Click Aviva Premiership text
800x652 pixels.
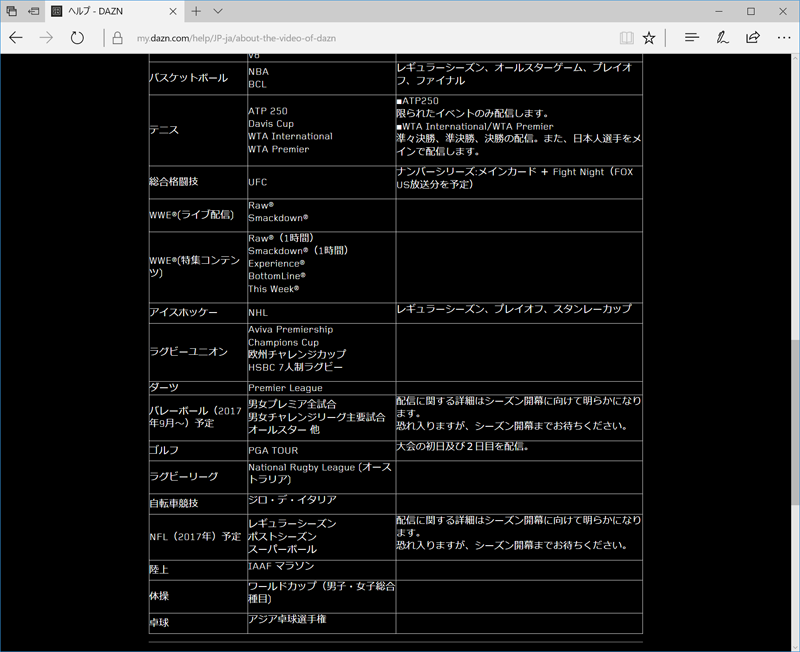[290, 330]
